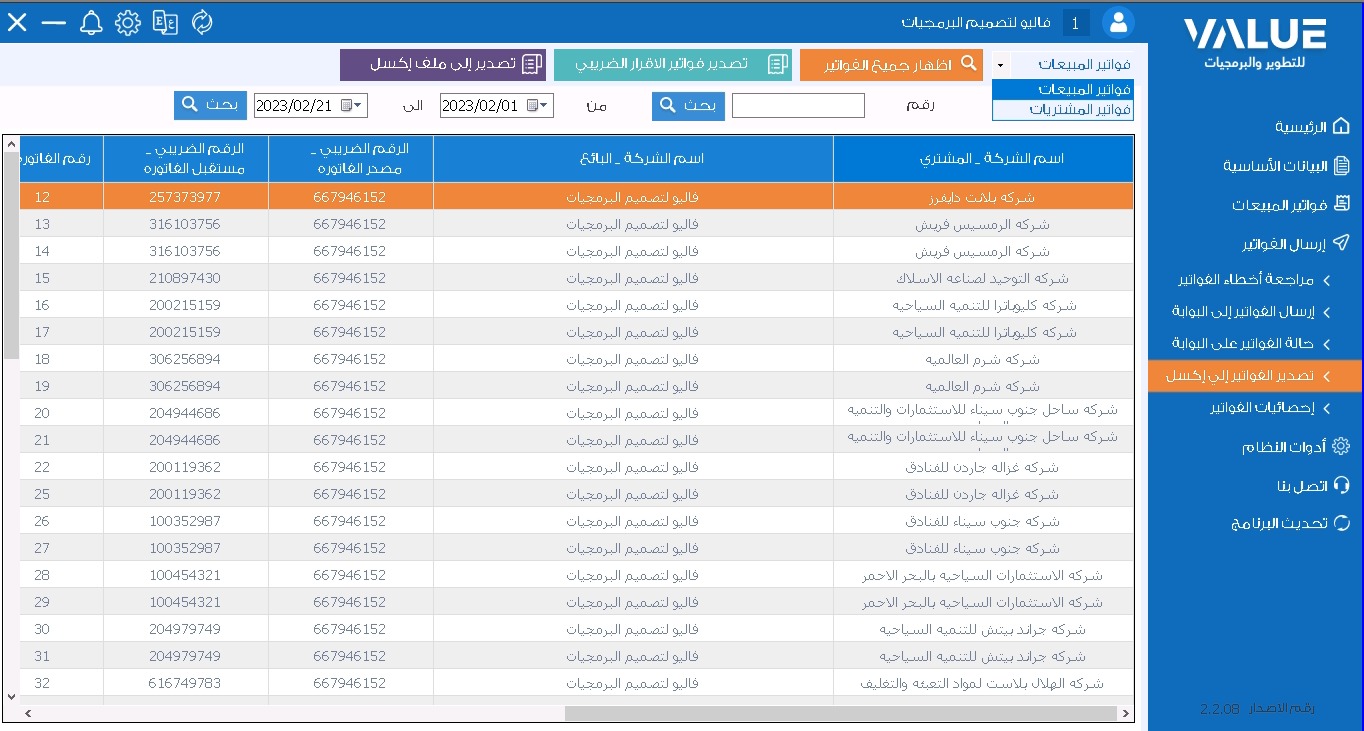The height and width of the screenshot is (731, 1364).
Task: Click column header اسم الشركة _ البائع
Action: [x=633, y=159]
